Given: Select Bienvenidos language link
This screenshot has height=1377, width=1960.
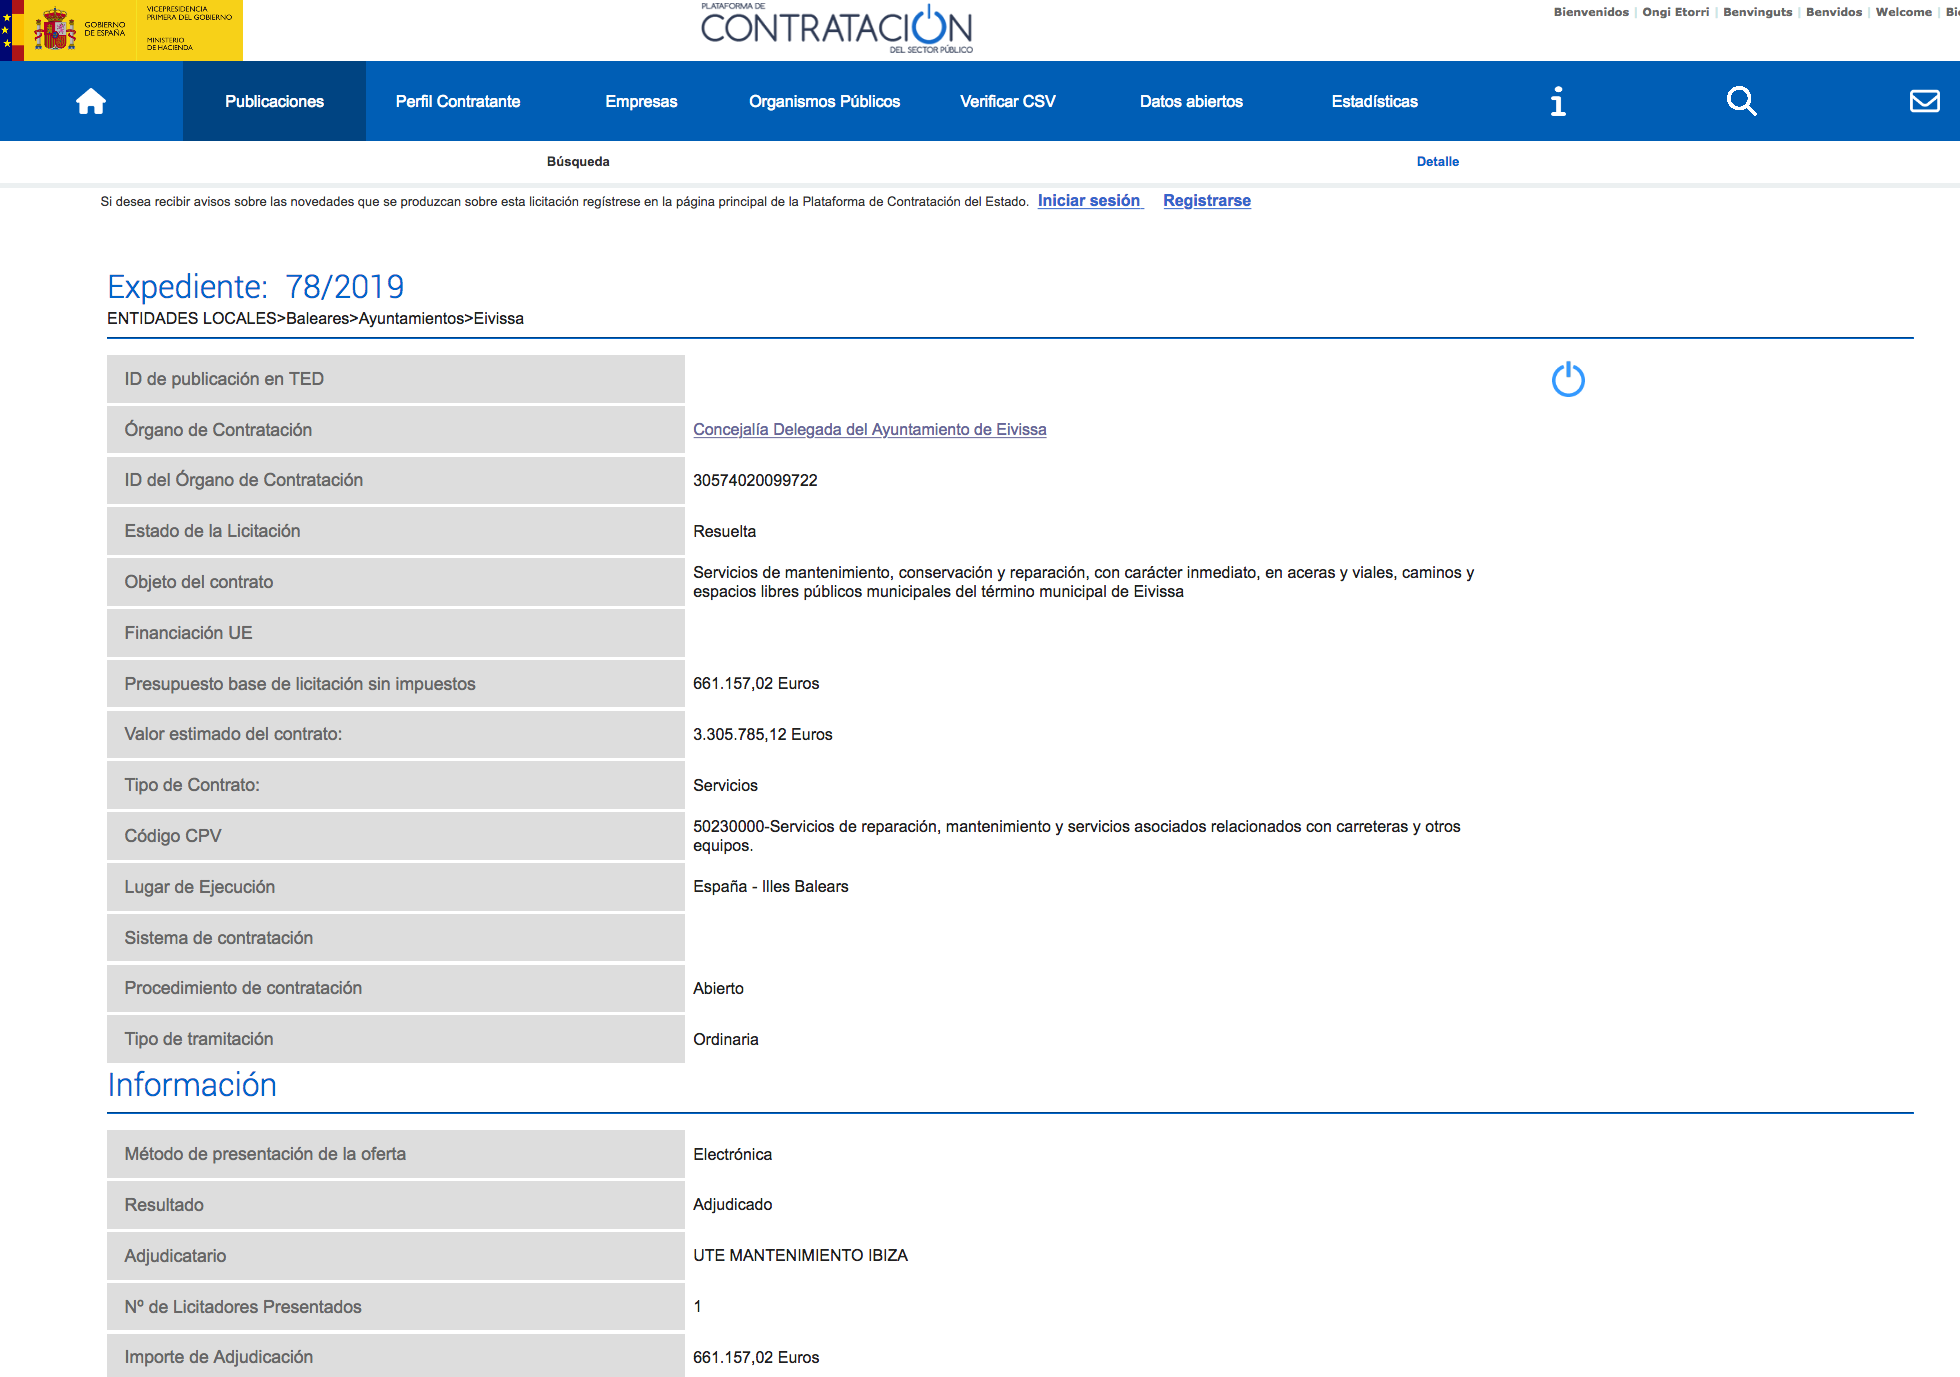Looking at the screenshot, I should pyautogui.click(x=1591, y=12).
